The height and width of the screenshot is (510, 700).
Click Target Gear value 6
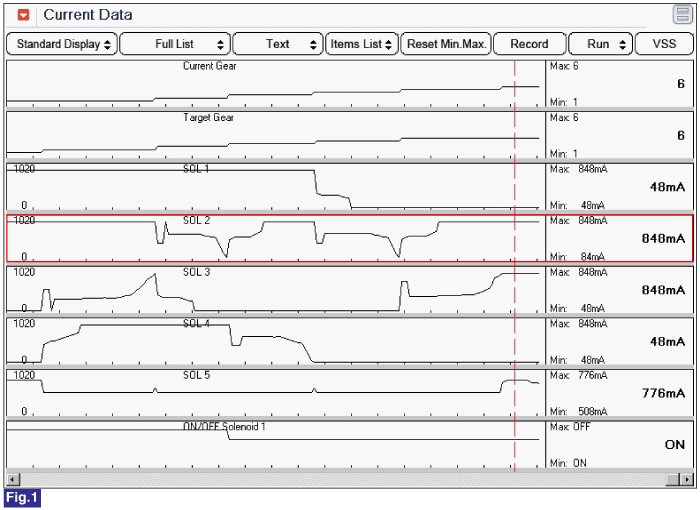click(x=681, y=135)
